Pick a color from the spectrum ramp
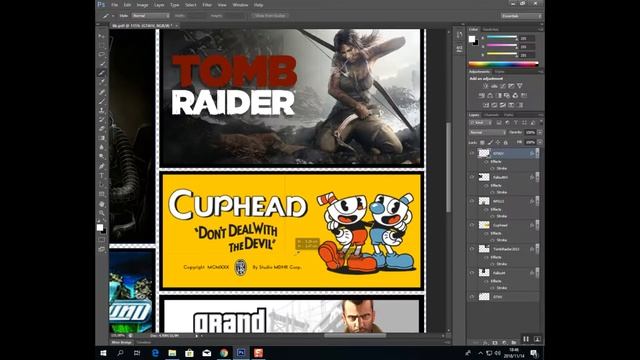This screenshot has width=640, height=360. [504, 64]
